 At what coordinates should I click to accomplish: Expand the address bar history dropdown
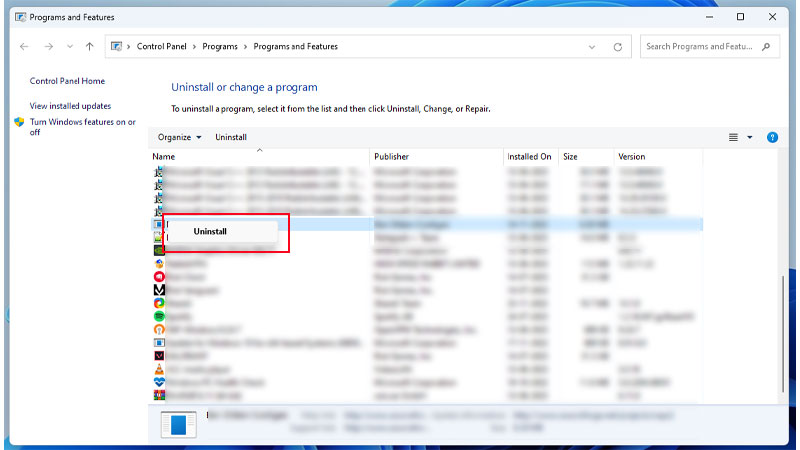pyautogui.click(x=592, y=47)
